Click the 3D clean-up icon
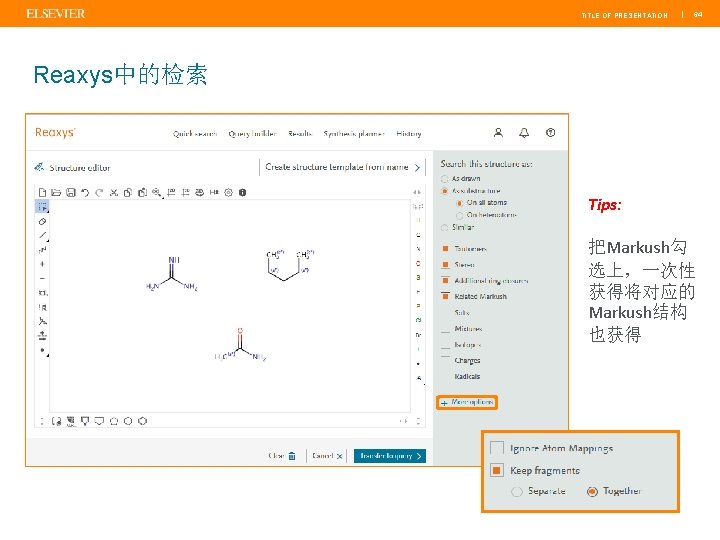This screenshot has height=540, width=720. click(199, 192)
